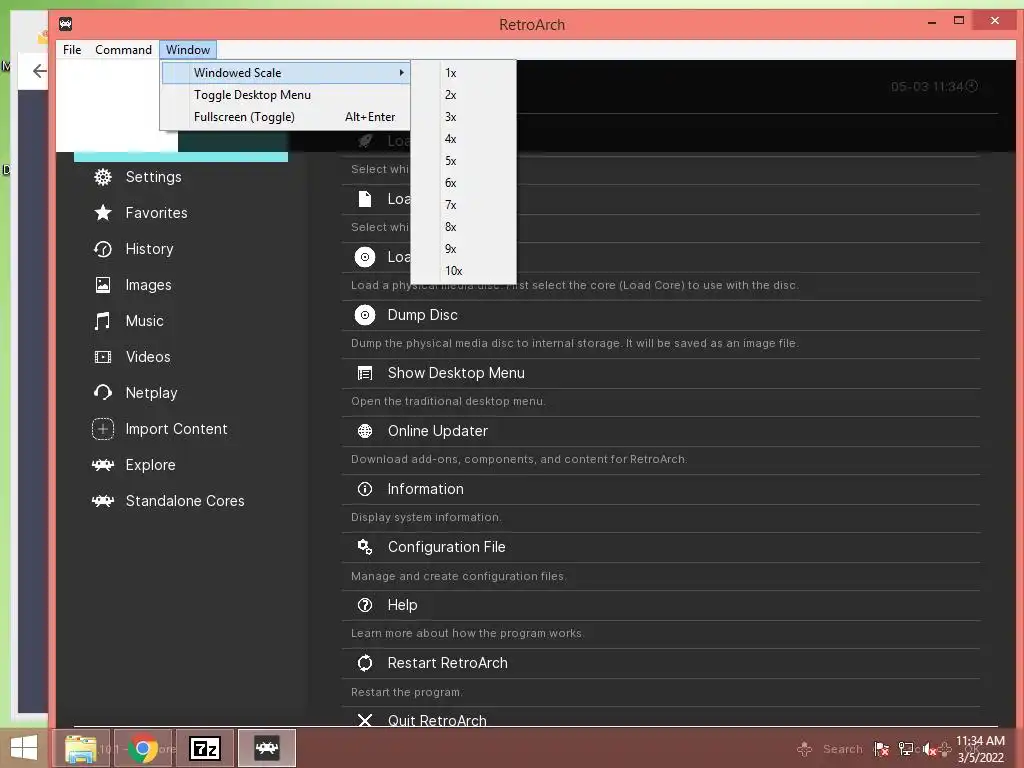Click the Quit RetroArch X icon

[x=365, y=720]
